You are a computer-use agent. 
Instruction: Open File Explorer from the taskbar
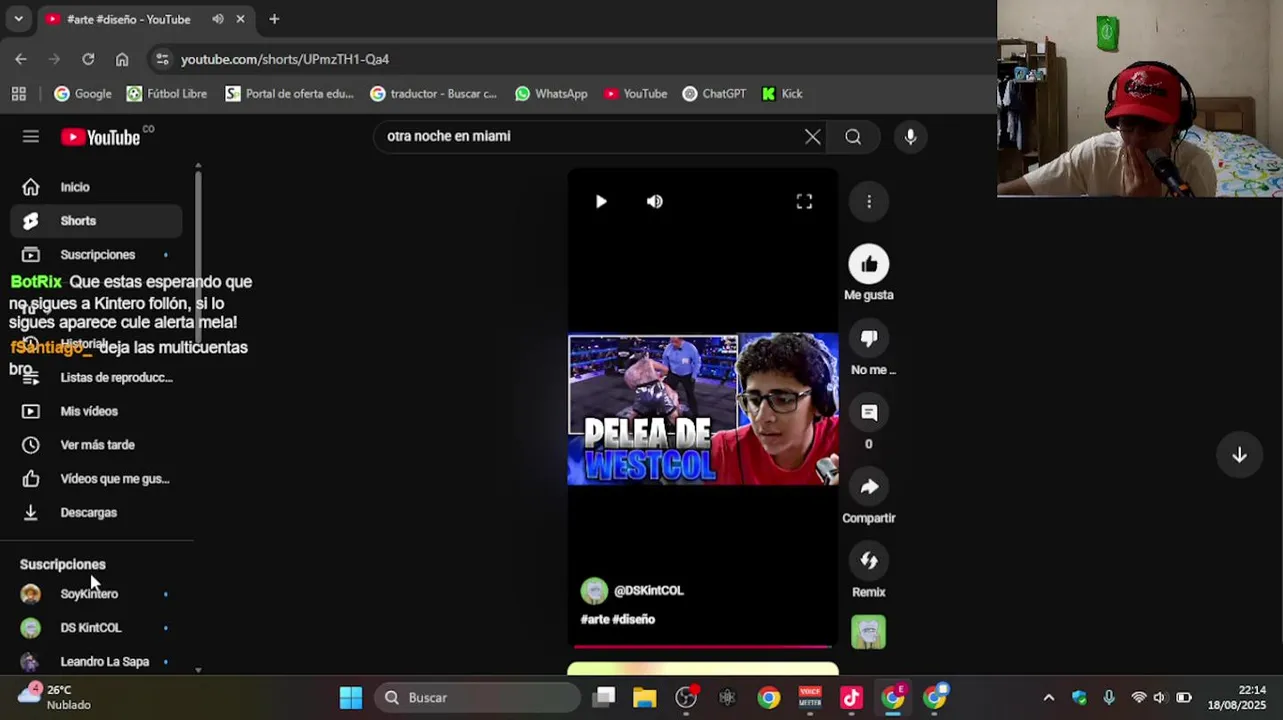644,698
